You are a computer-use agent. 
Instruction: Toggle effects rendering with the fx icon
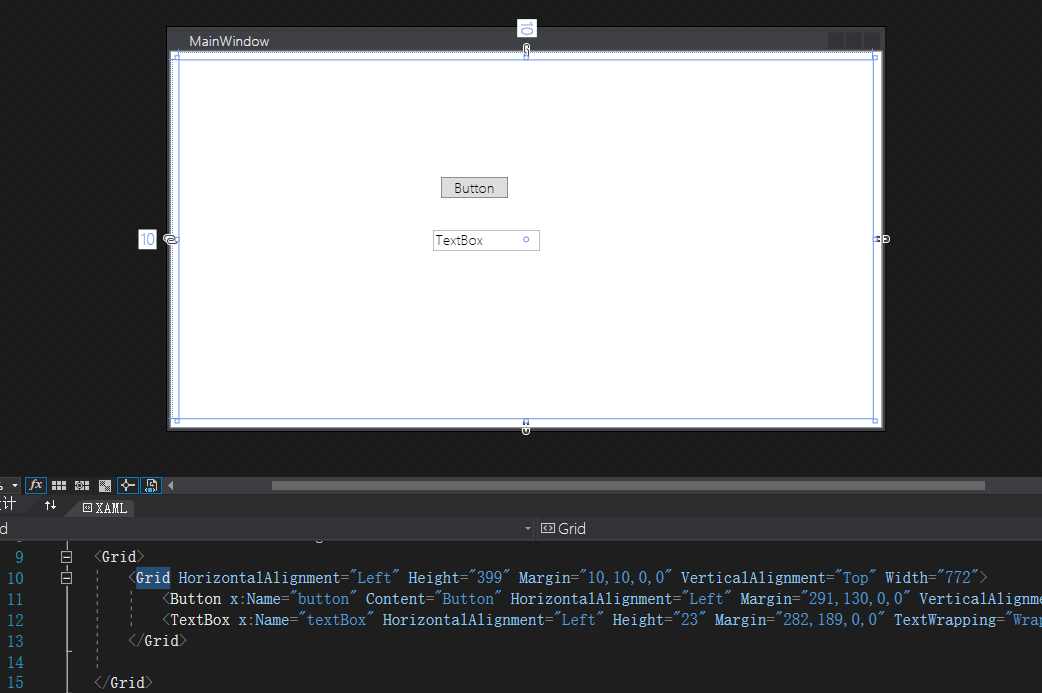(36, 485)
